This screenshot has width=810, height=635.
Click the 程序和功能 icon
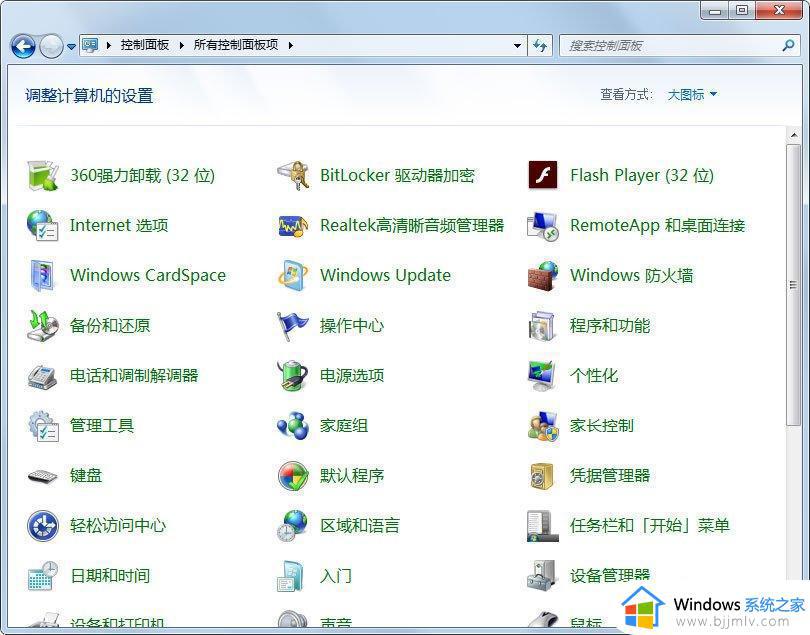pyautogui.click(x=542, y=326)
